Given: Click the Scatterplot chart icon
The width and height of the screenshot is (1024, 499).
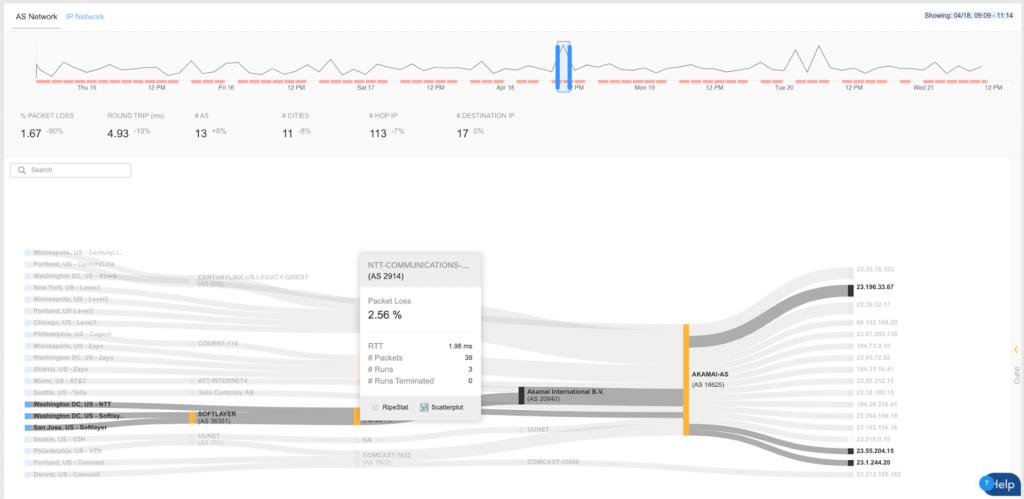Looking at the screenshot, I should (424, 407).
